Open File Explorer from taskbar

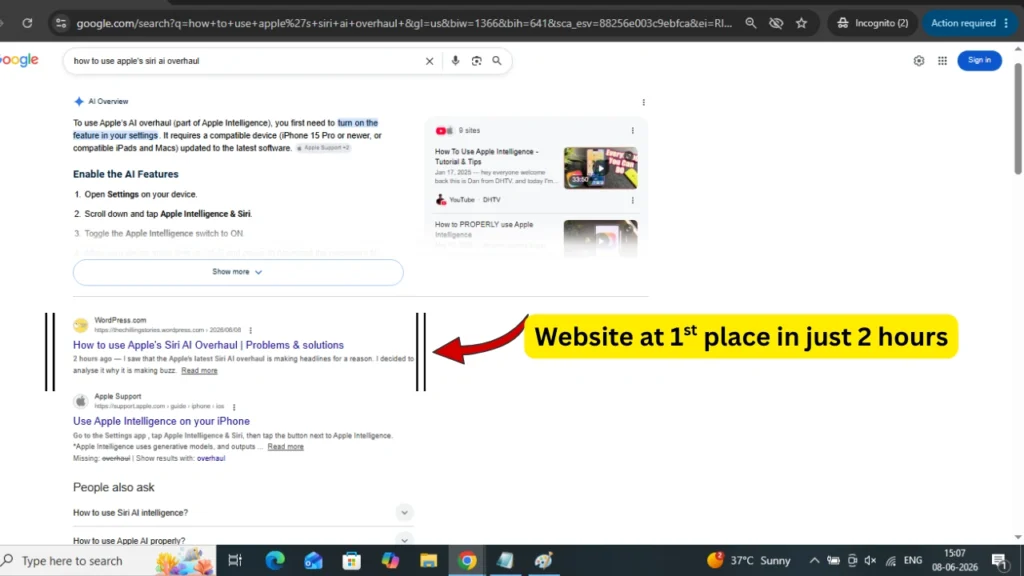[428, 560]
